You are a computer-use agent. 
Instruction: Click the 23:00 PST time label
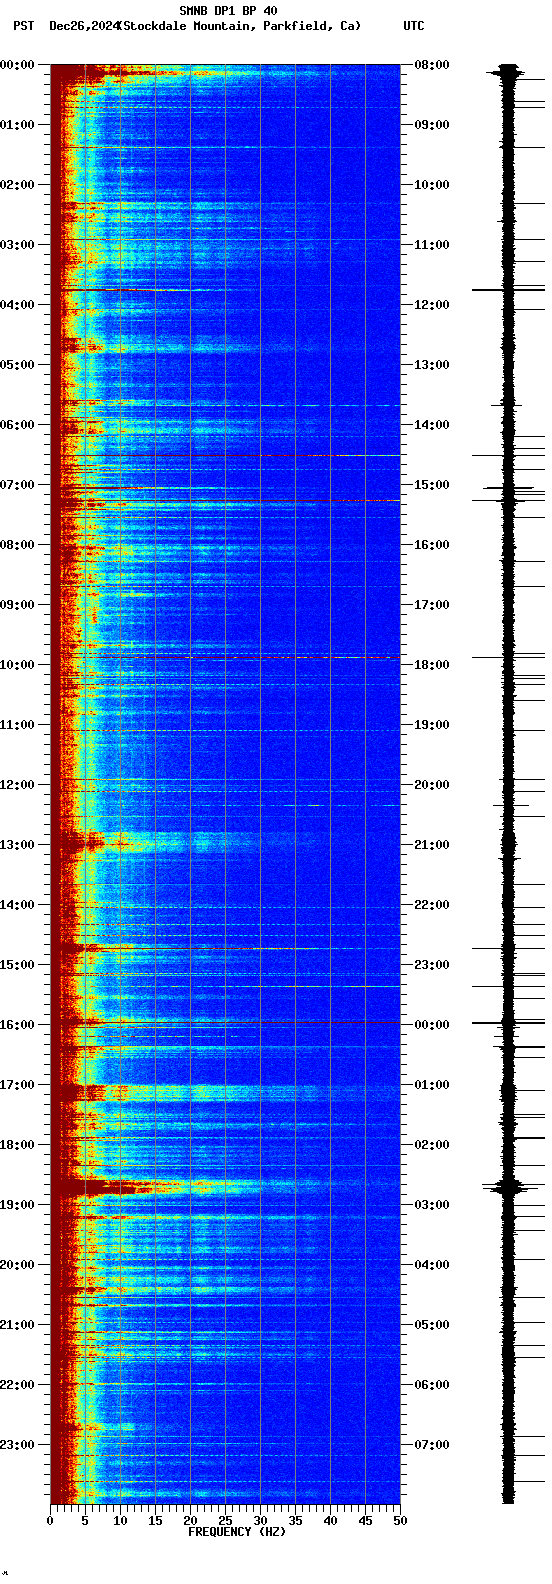(17, 1445)
